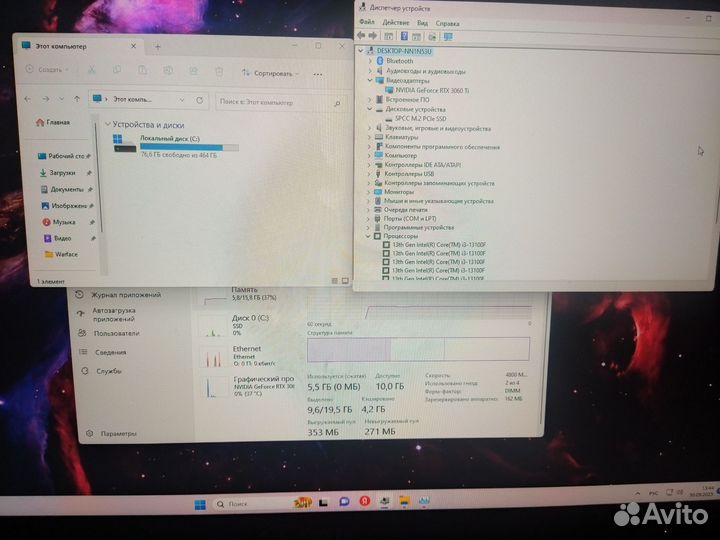Open new tab with plus in Explorer
This screenshot has width=720, height=540.
click(157, 46)
